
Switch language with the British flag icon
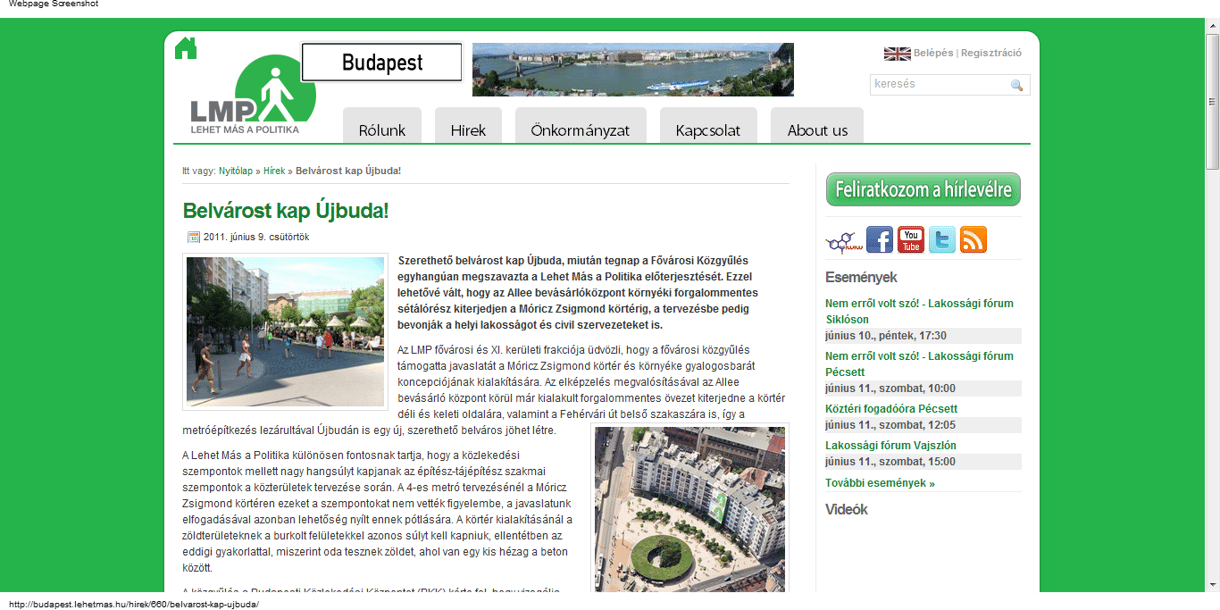point(897,53)
